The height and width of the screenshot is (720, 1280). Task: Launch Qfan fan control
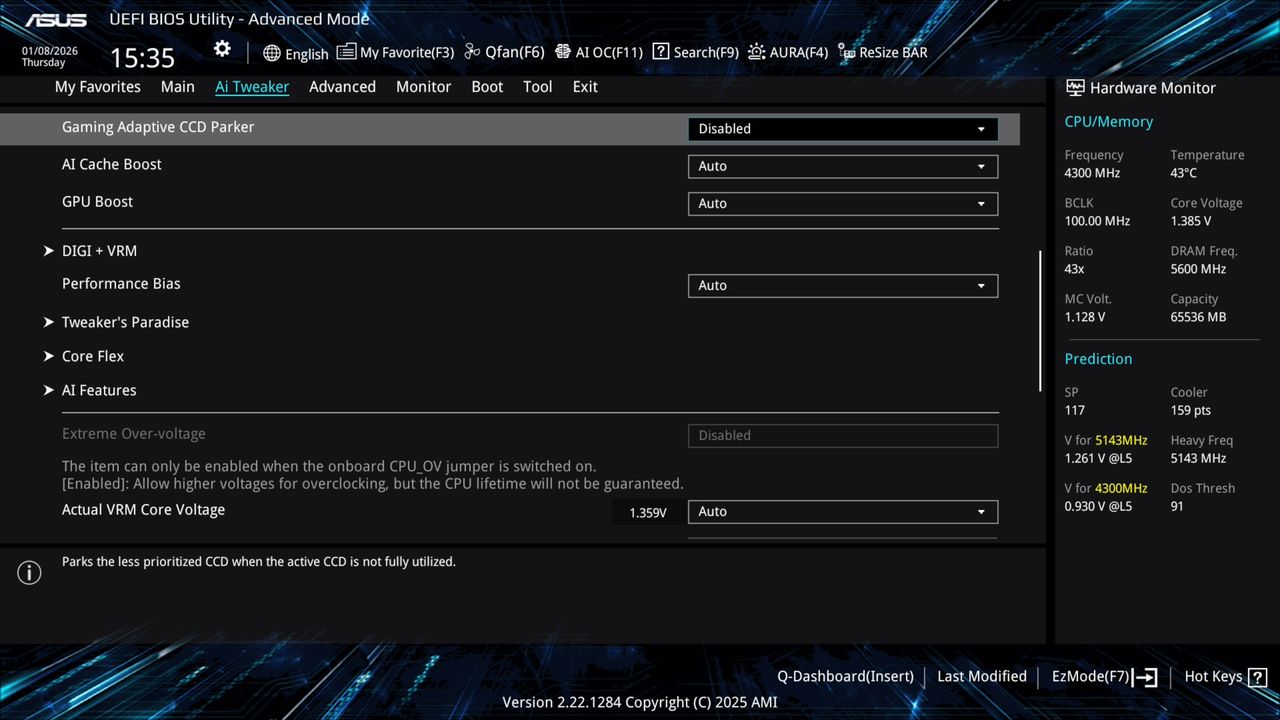tap(504, 51)
